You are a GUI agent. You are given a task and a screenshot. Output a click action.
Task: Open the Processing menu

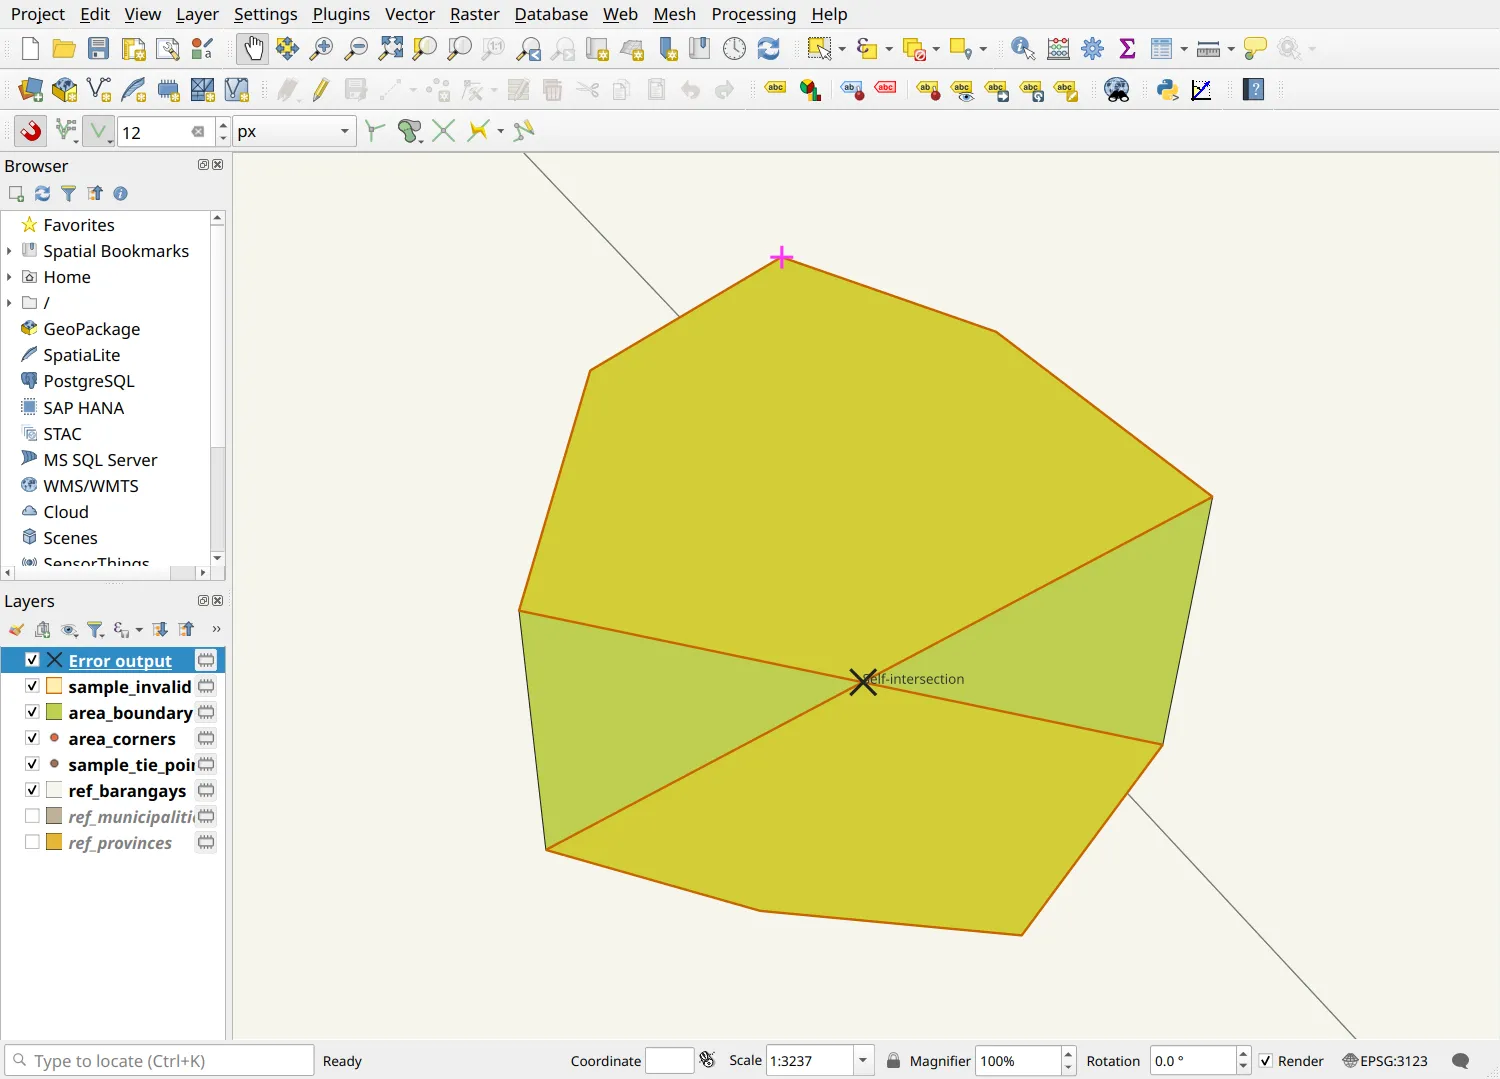click(x=753, y=14)
